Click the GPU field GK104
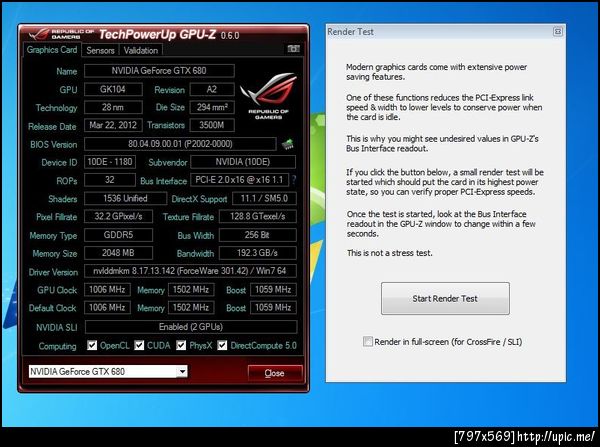This screenshot has width=600, height=447. tap(113, 89)
